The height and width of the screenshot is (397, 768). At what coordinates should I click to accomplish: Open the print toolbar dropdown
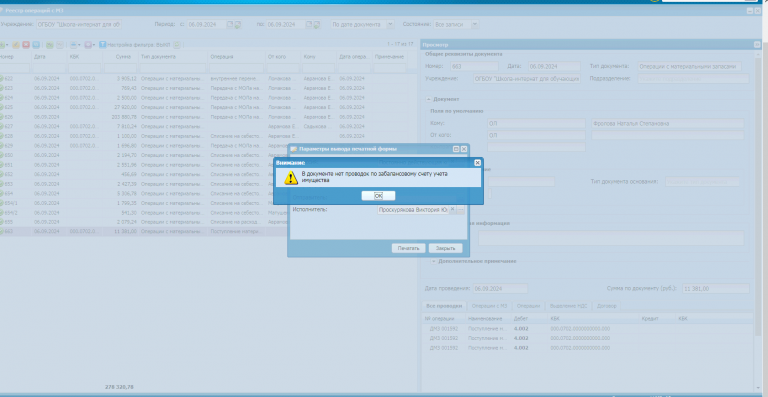[x=75, y=45]
